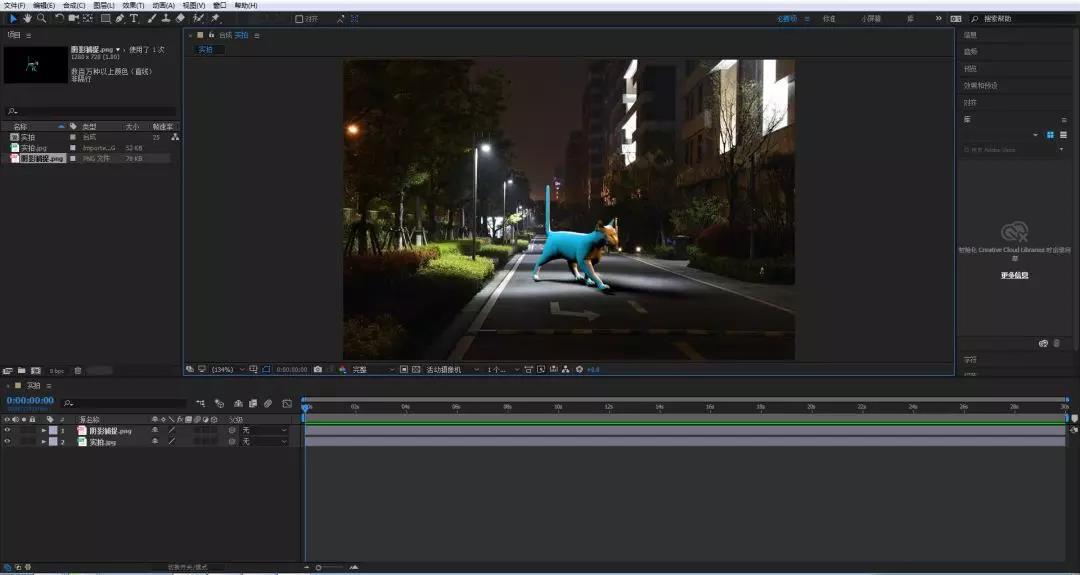Click the 更多信息 link in Libraries panel
1080x575 pixels.
coord(1014,275)
